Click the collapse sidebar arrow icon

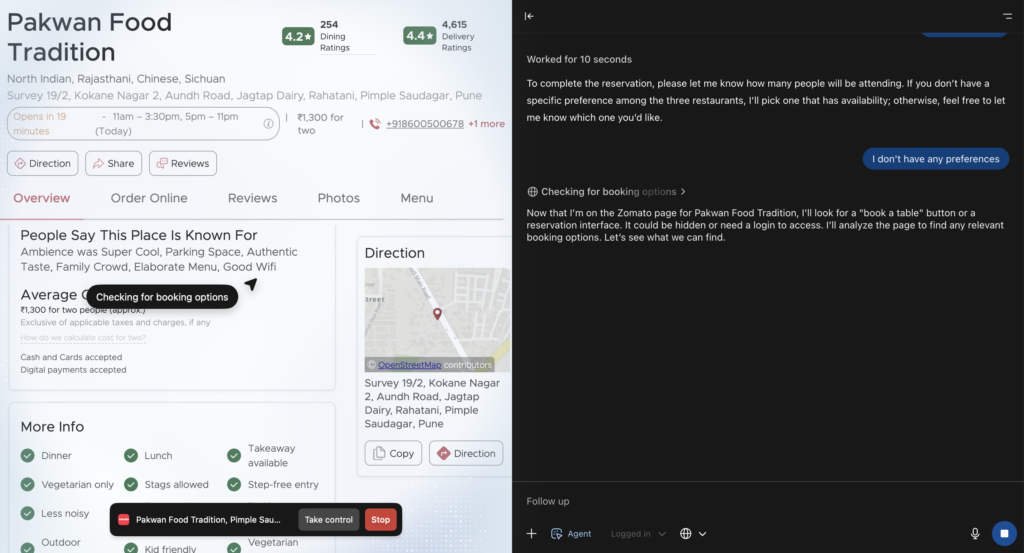(529, 16)
